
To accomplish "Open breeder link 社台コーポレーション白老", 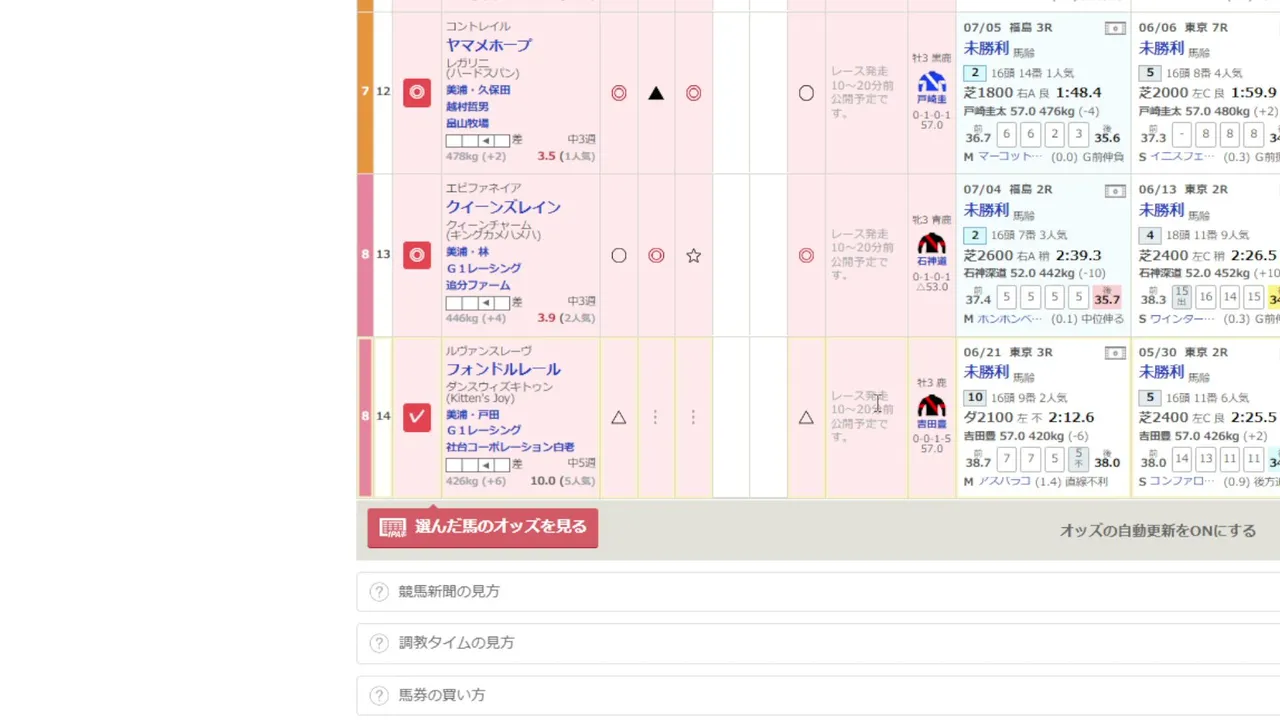I will click(x=510, y=447).
